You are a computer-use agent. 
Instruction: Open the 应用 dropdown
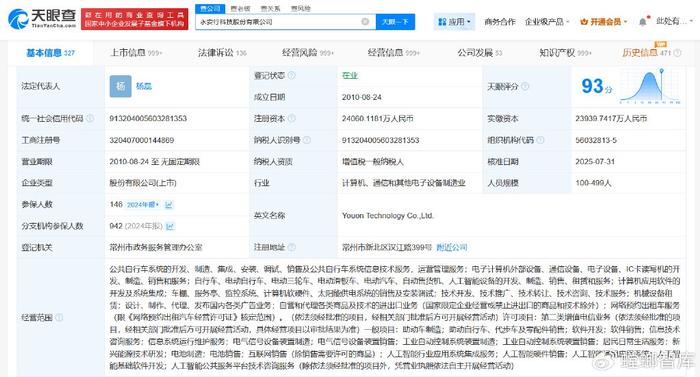[x=454, y=21]
